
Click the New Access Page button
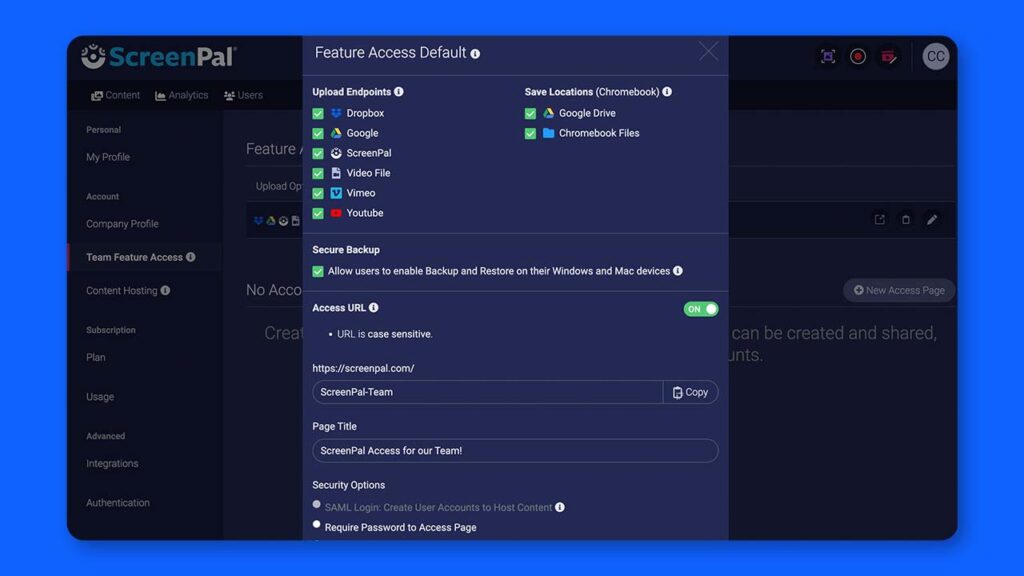coord(898,290)
